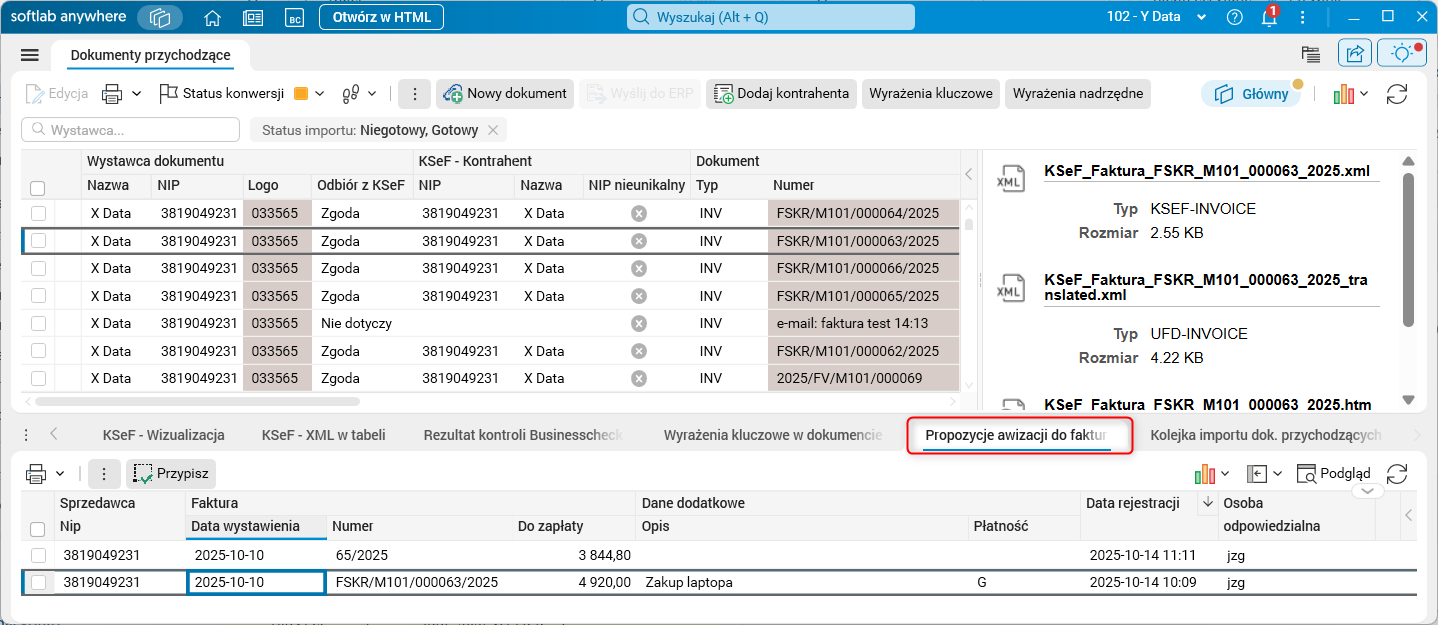Check the box for FSKR/M101/000064/2025 row
The image size is (1438, 625).
point(38,213)
